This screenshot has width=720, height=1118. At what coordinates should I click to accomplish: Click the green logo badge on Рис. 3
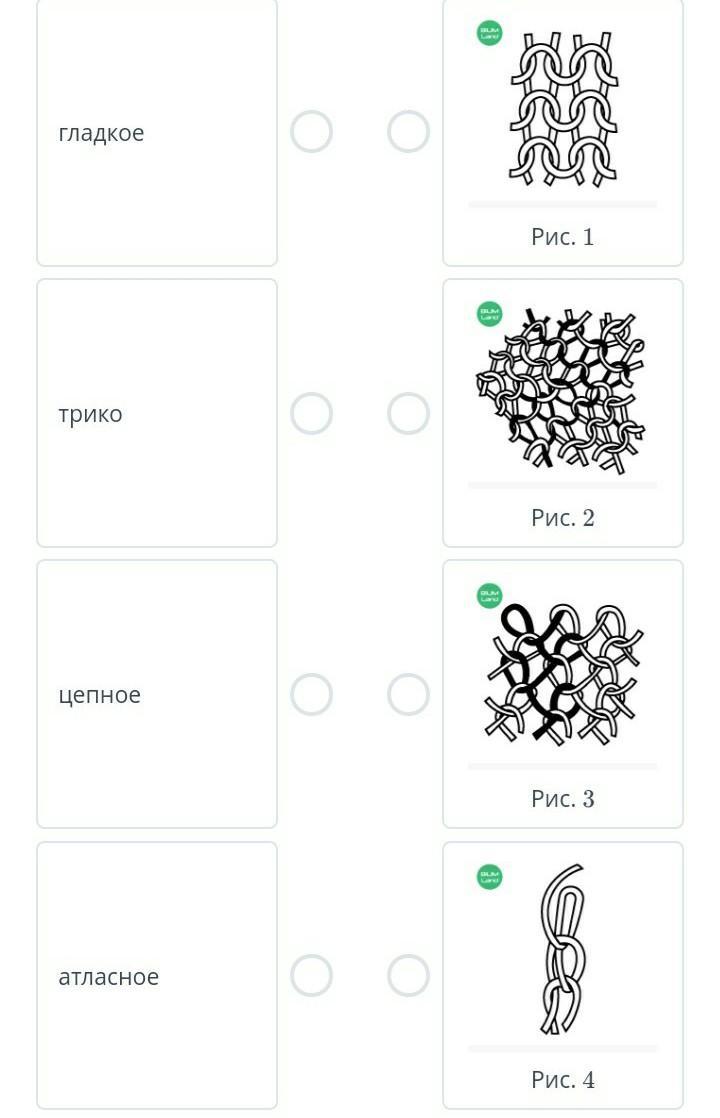(490, 595)
